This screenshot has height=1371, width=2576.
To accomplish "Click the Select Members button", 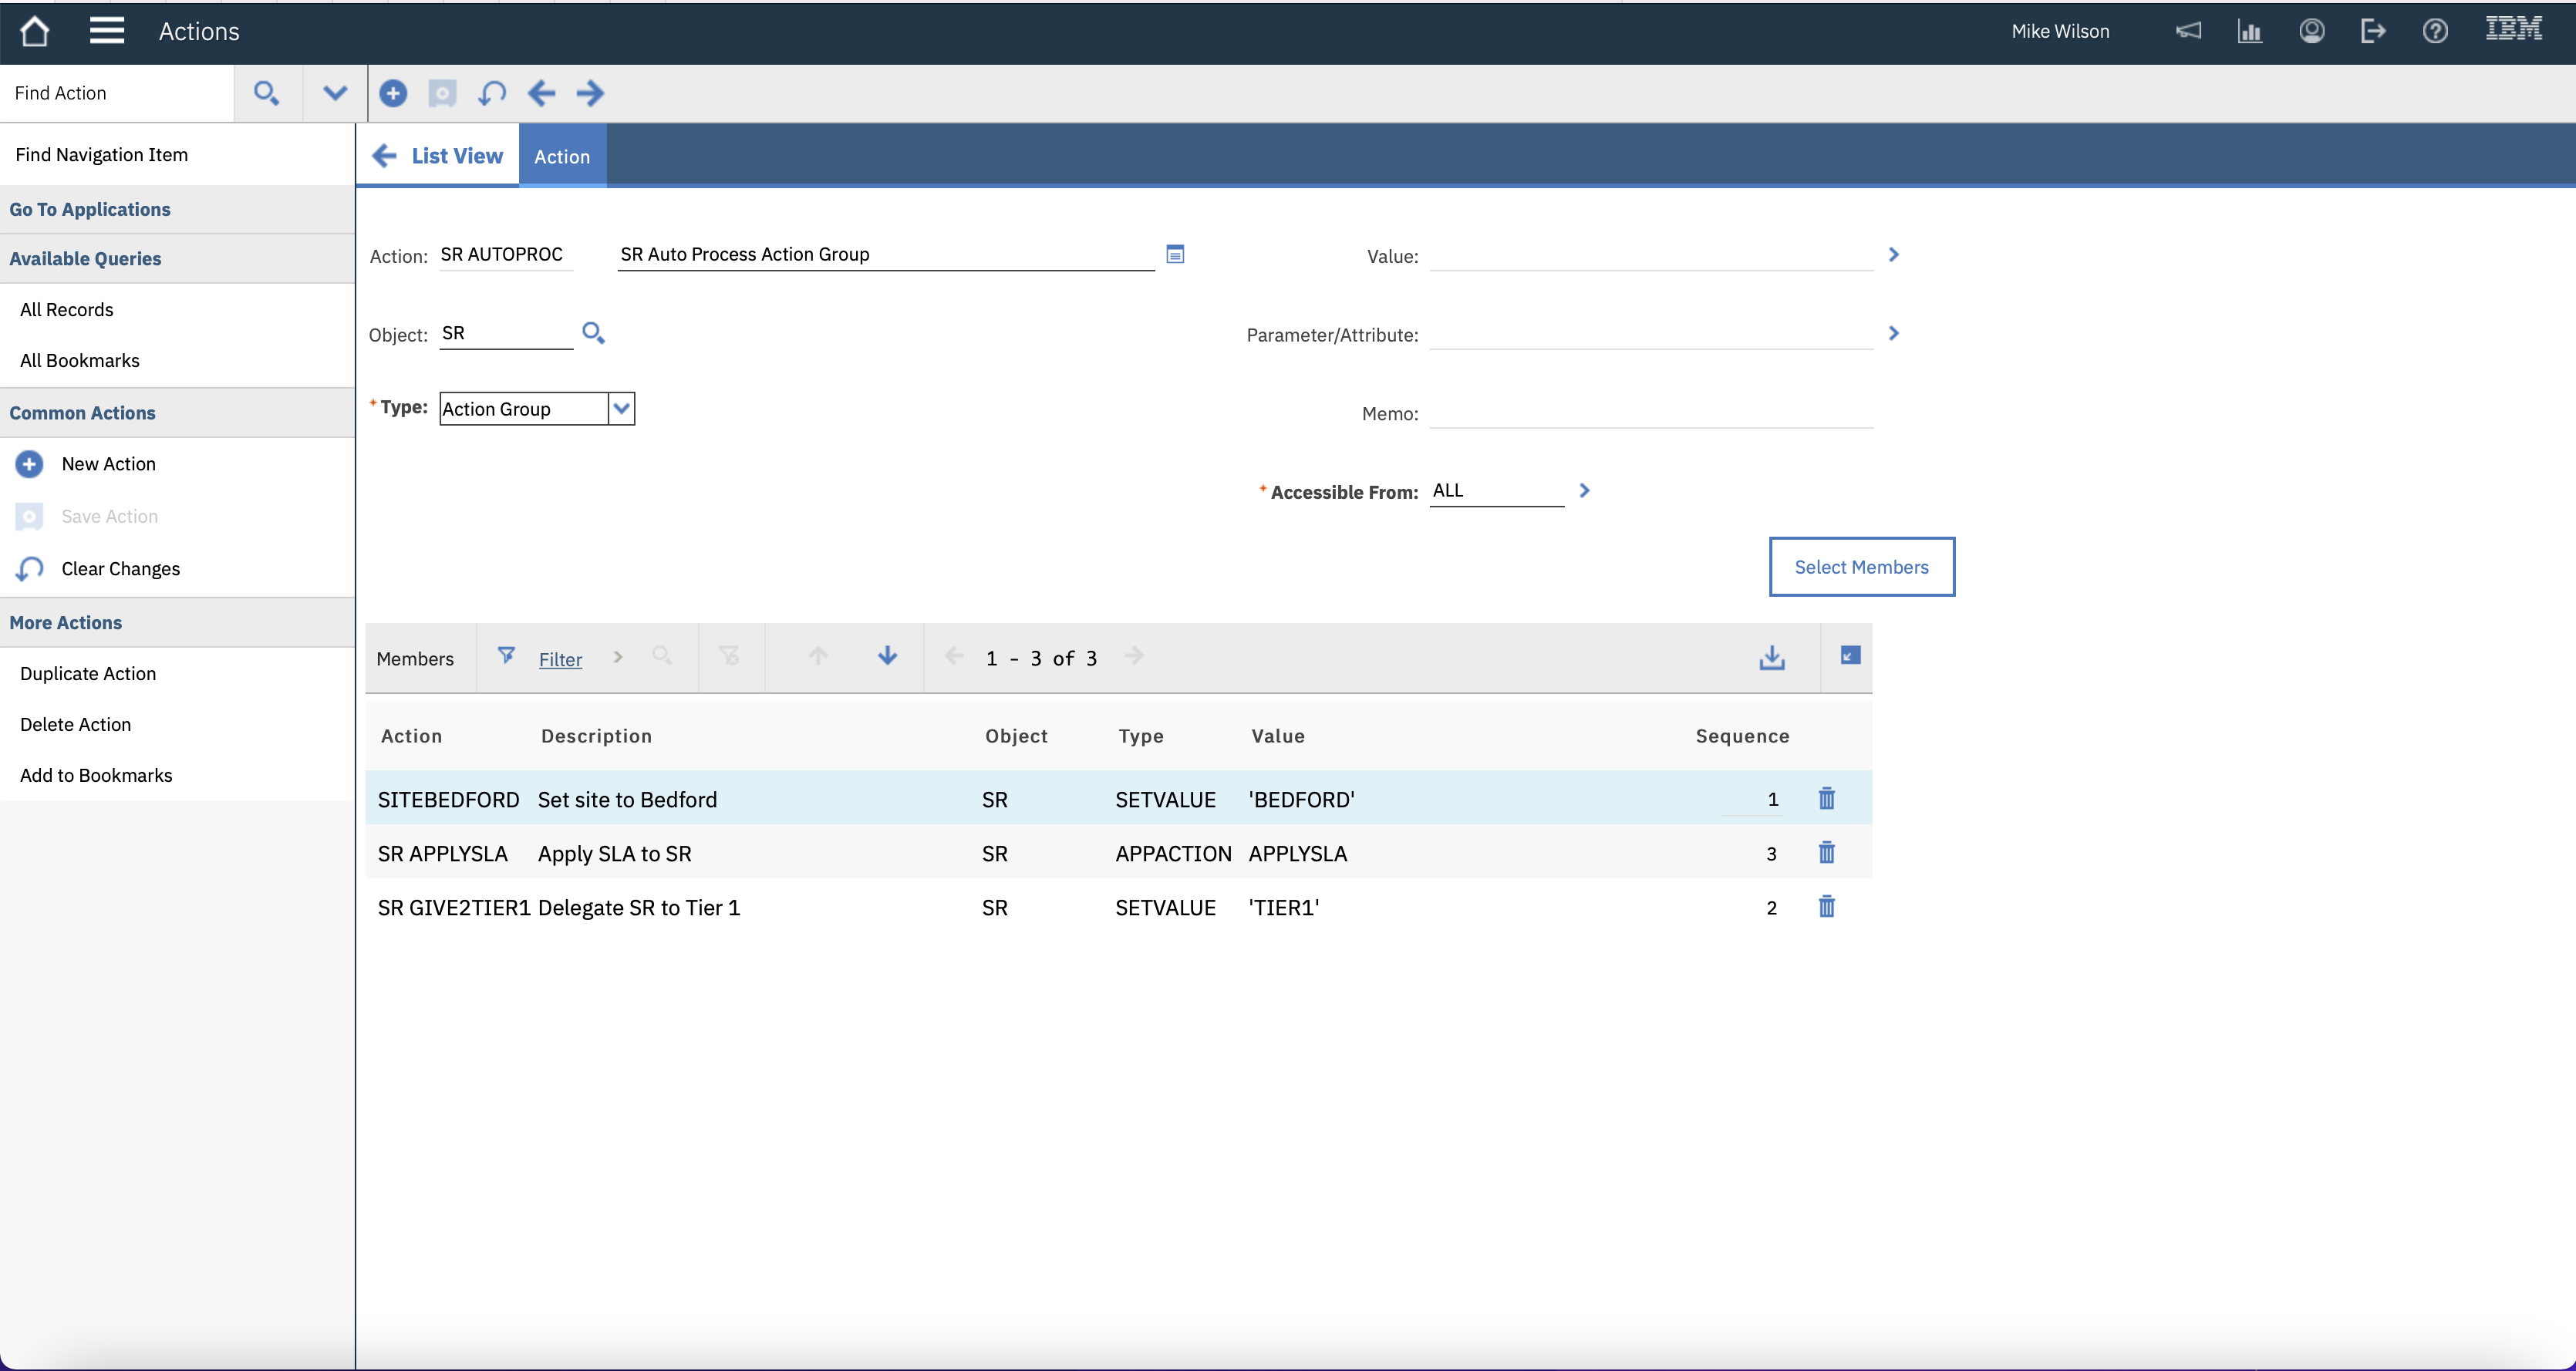I will tap(1860, 567).
